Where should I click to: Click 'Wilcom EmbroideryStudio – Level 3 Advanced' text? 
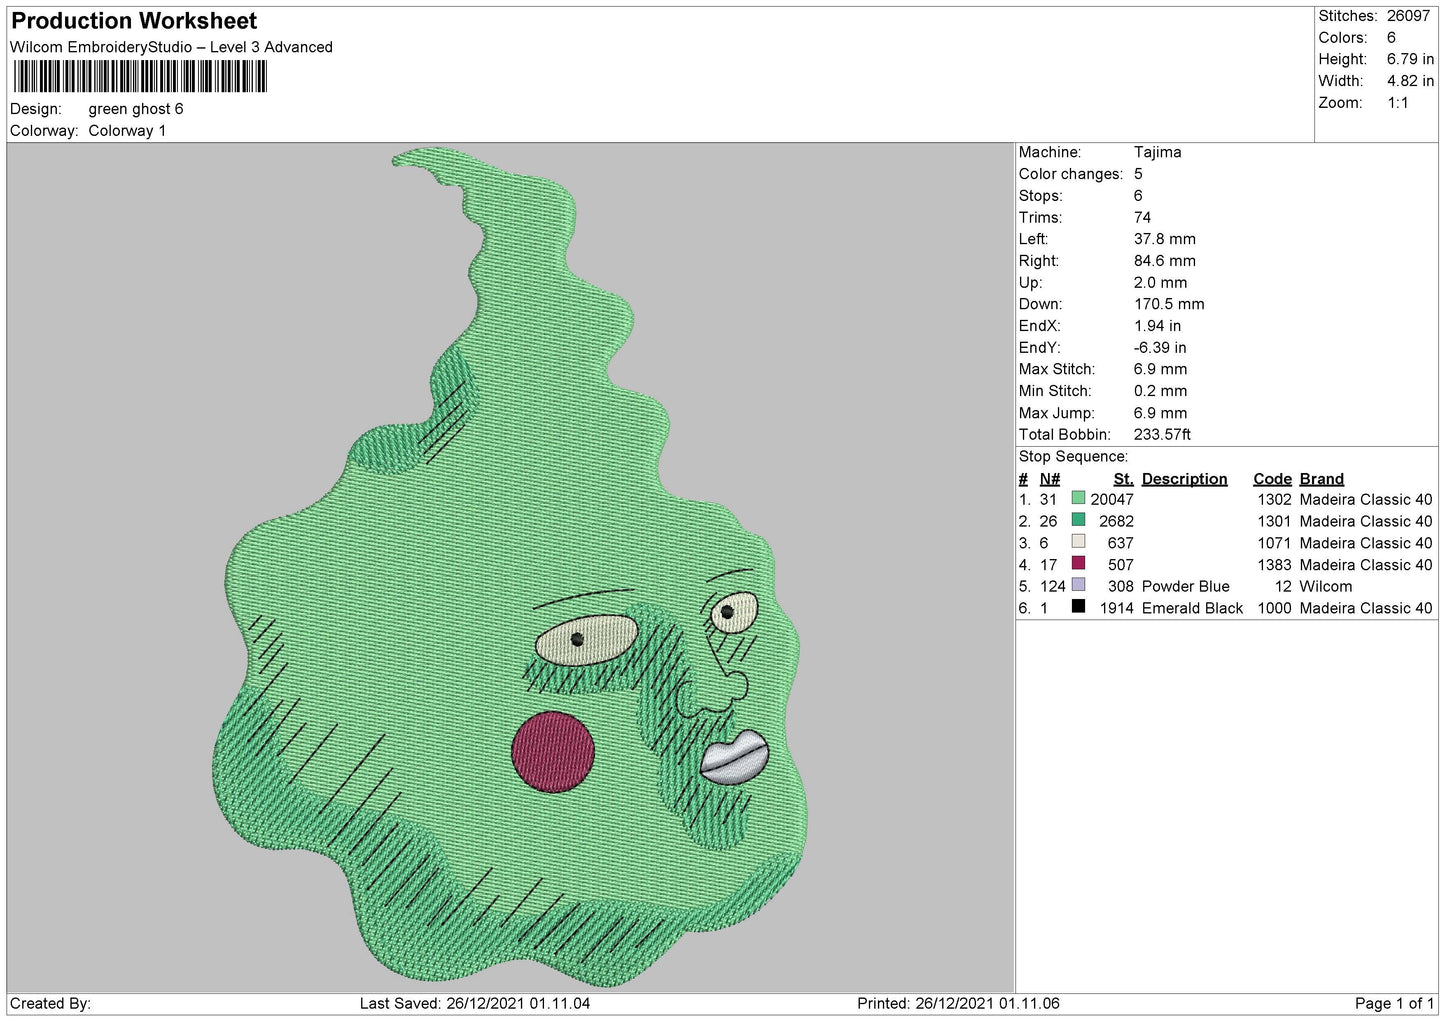click(x=171, y=47)
